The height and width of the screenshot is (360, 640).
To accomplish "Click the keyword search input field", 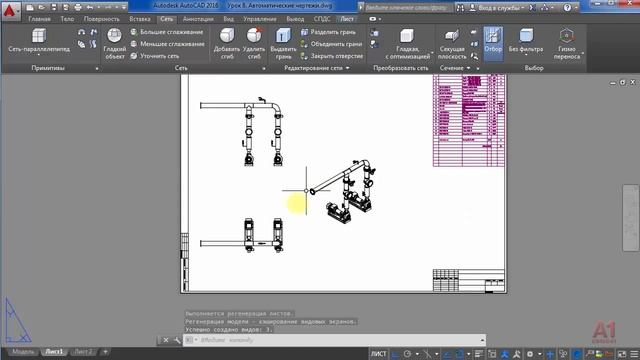I will tap(408, 7).
